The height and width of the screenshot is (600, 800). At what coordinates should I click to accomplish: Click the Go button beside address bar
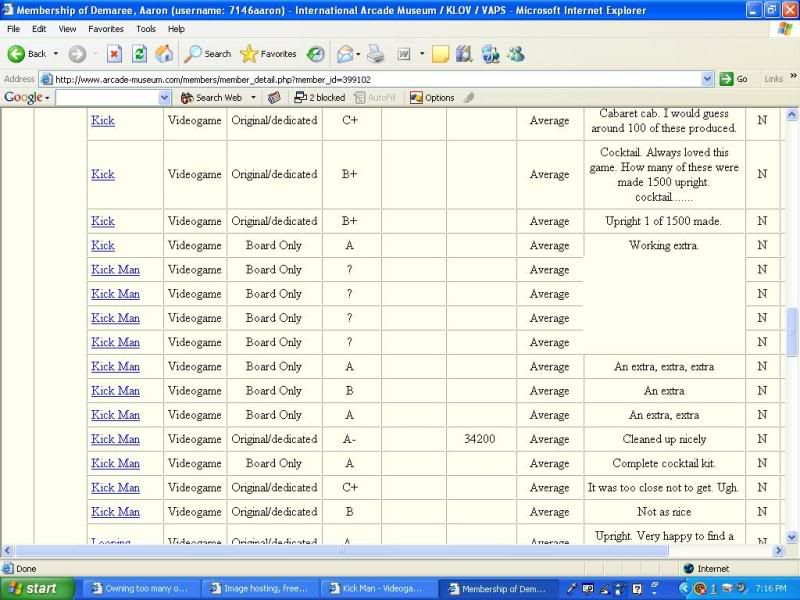[735, 79]
